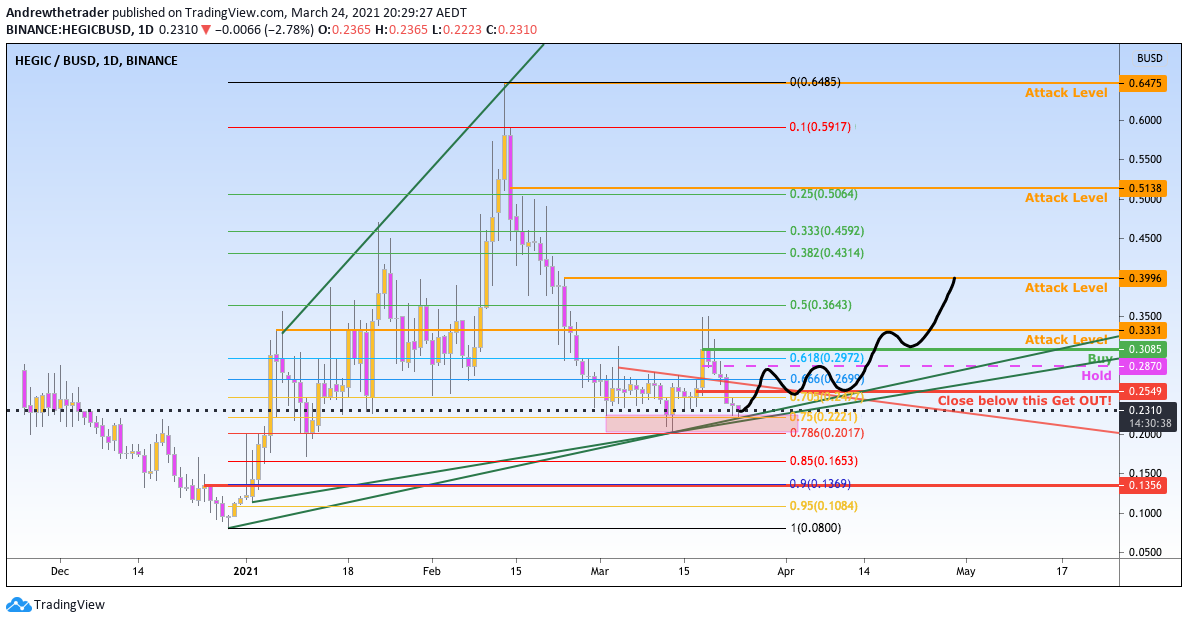Click the 14:30:38 countdown timer label
The image size is (1188, 623).
point(1149,424)
